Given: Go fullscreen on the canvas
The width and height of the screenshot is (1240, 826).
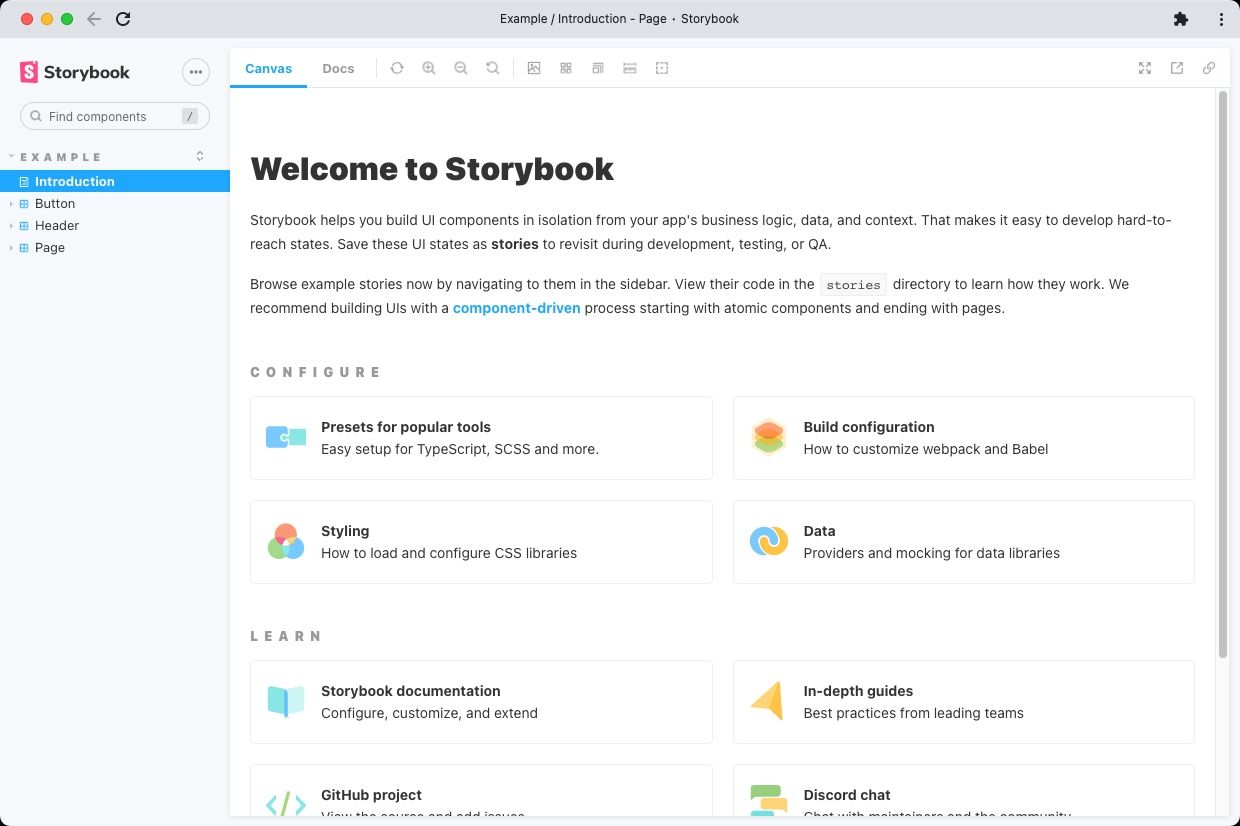Looking at the screenshot, I should (x=1144, y=68).
